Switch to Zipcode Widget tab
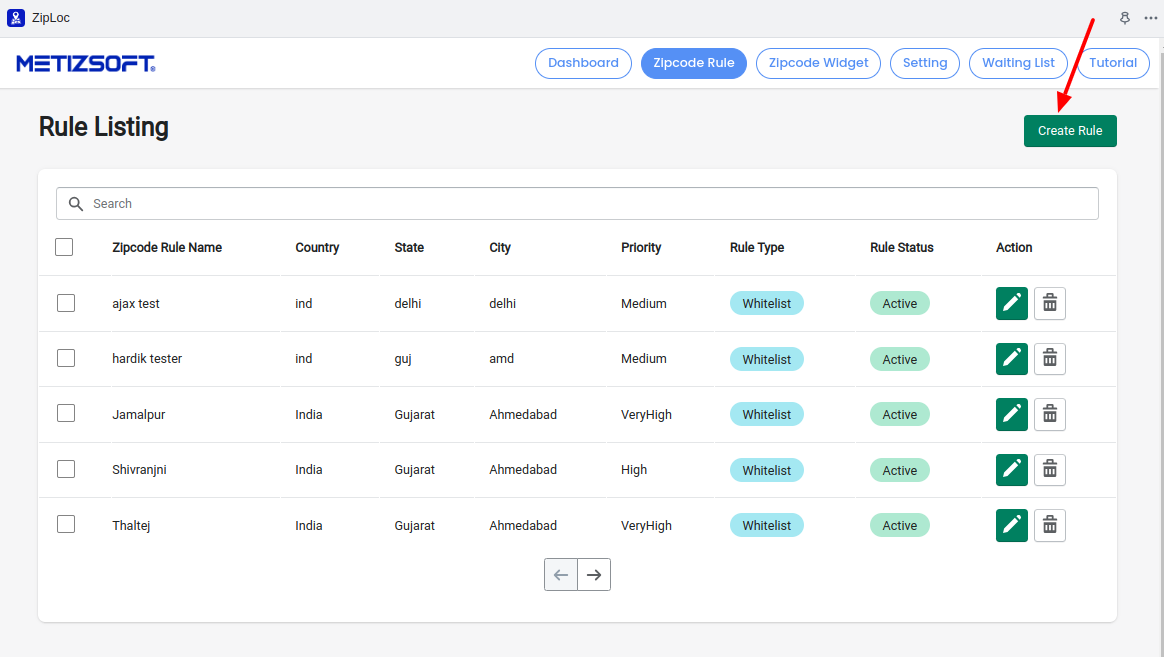 click(818, 63)
